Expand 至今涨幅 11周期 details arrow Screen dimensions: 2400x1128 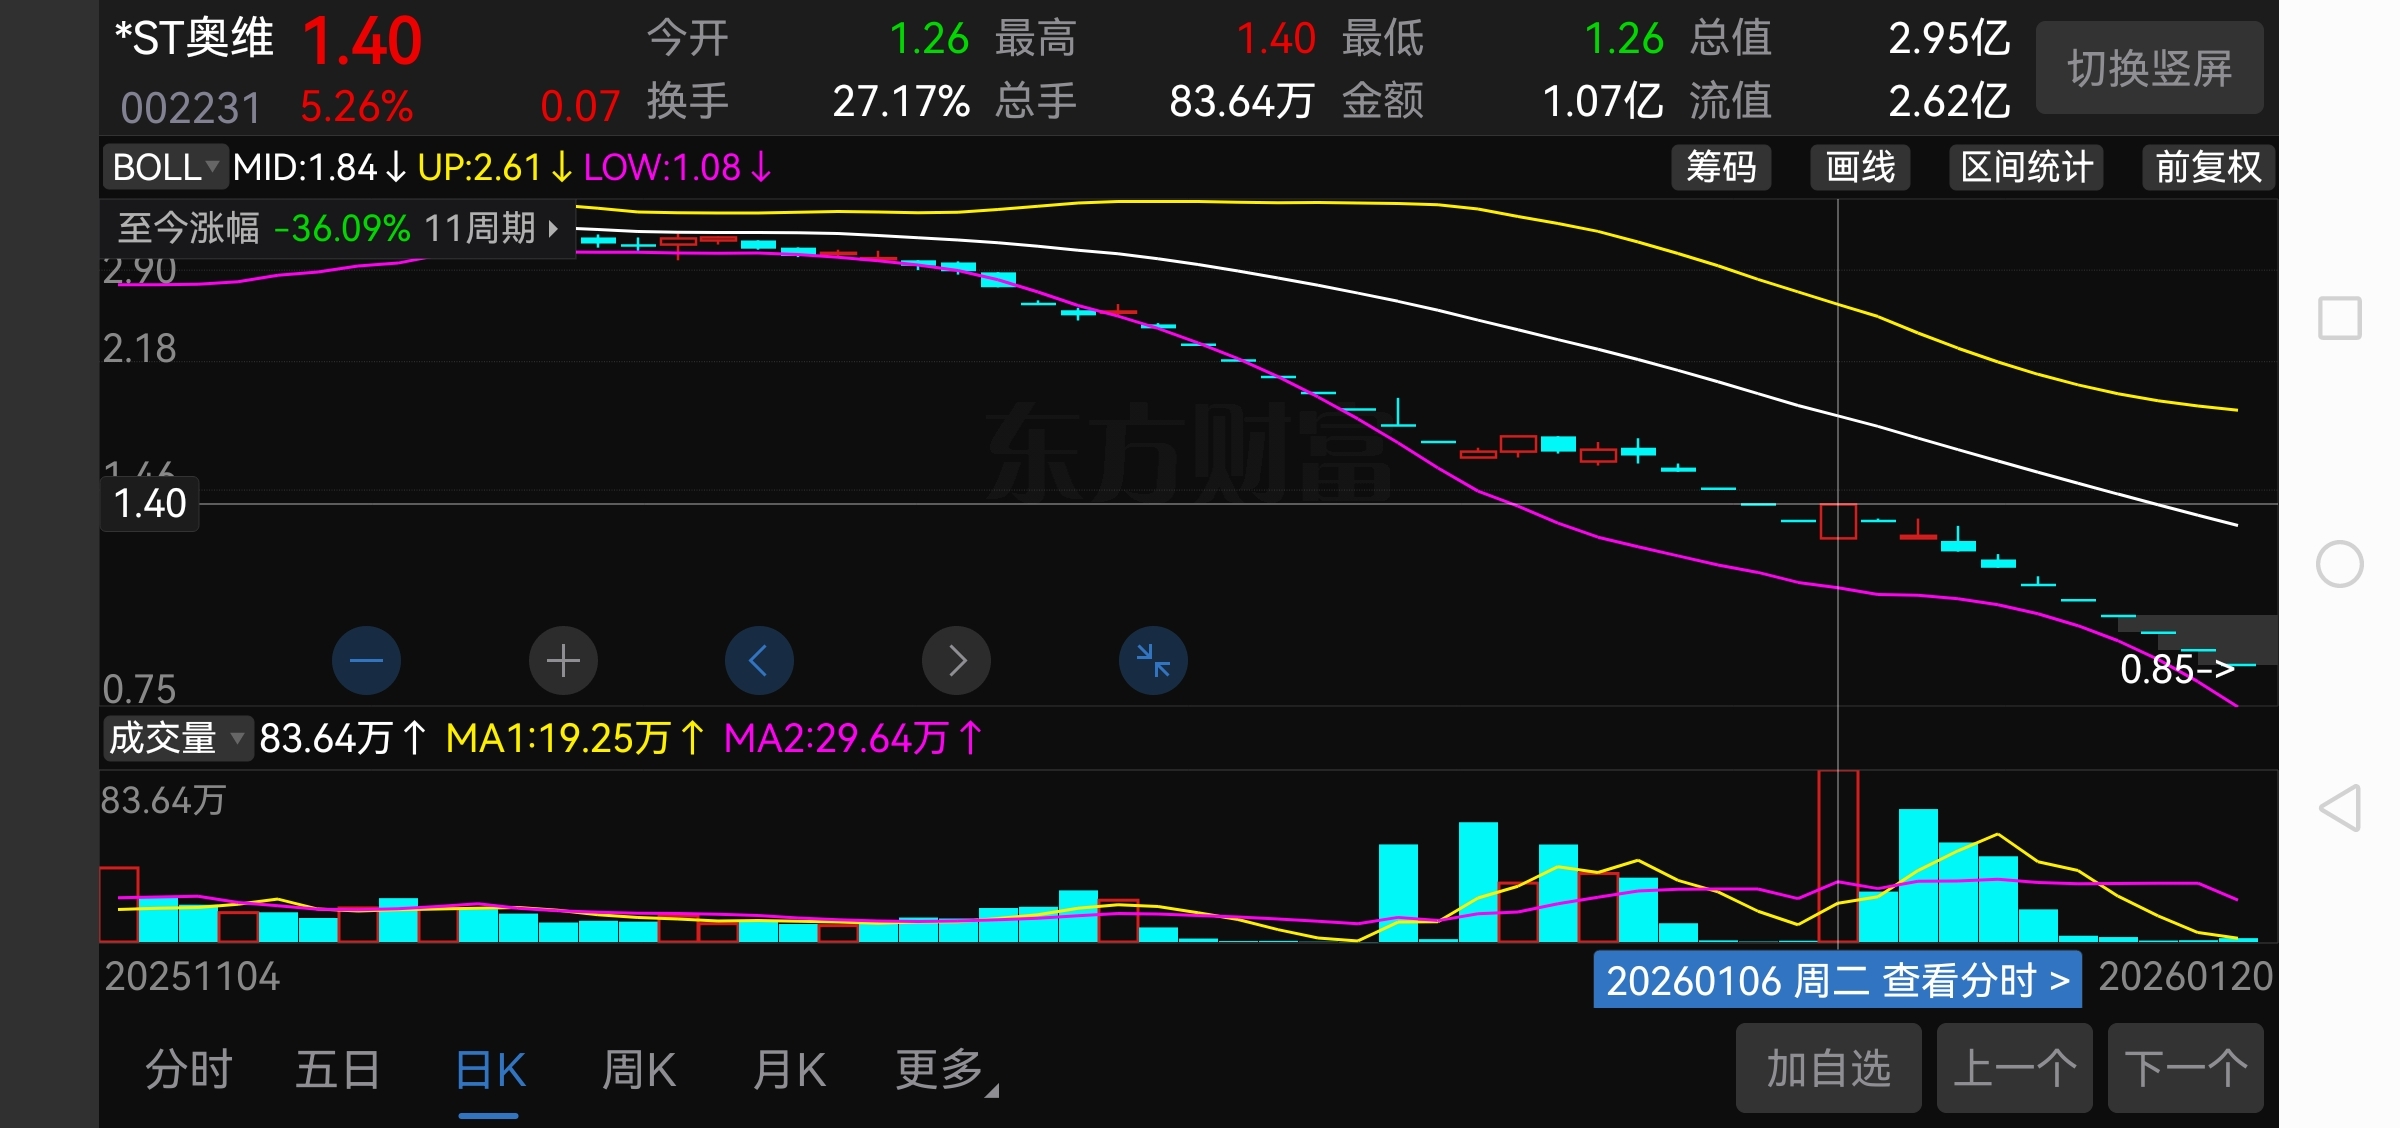[553, 228]
